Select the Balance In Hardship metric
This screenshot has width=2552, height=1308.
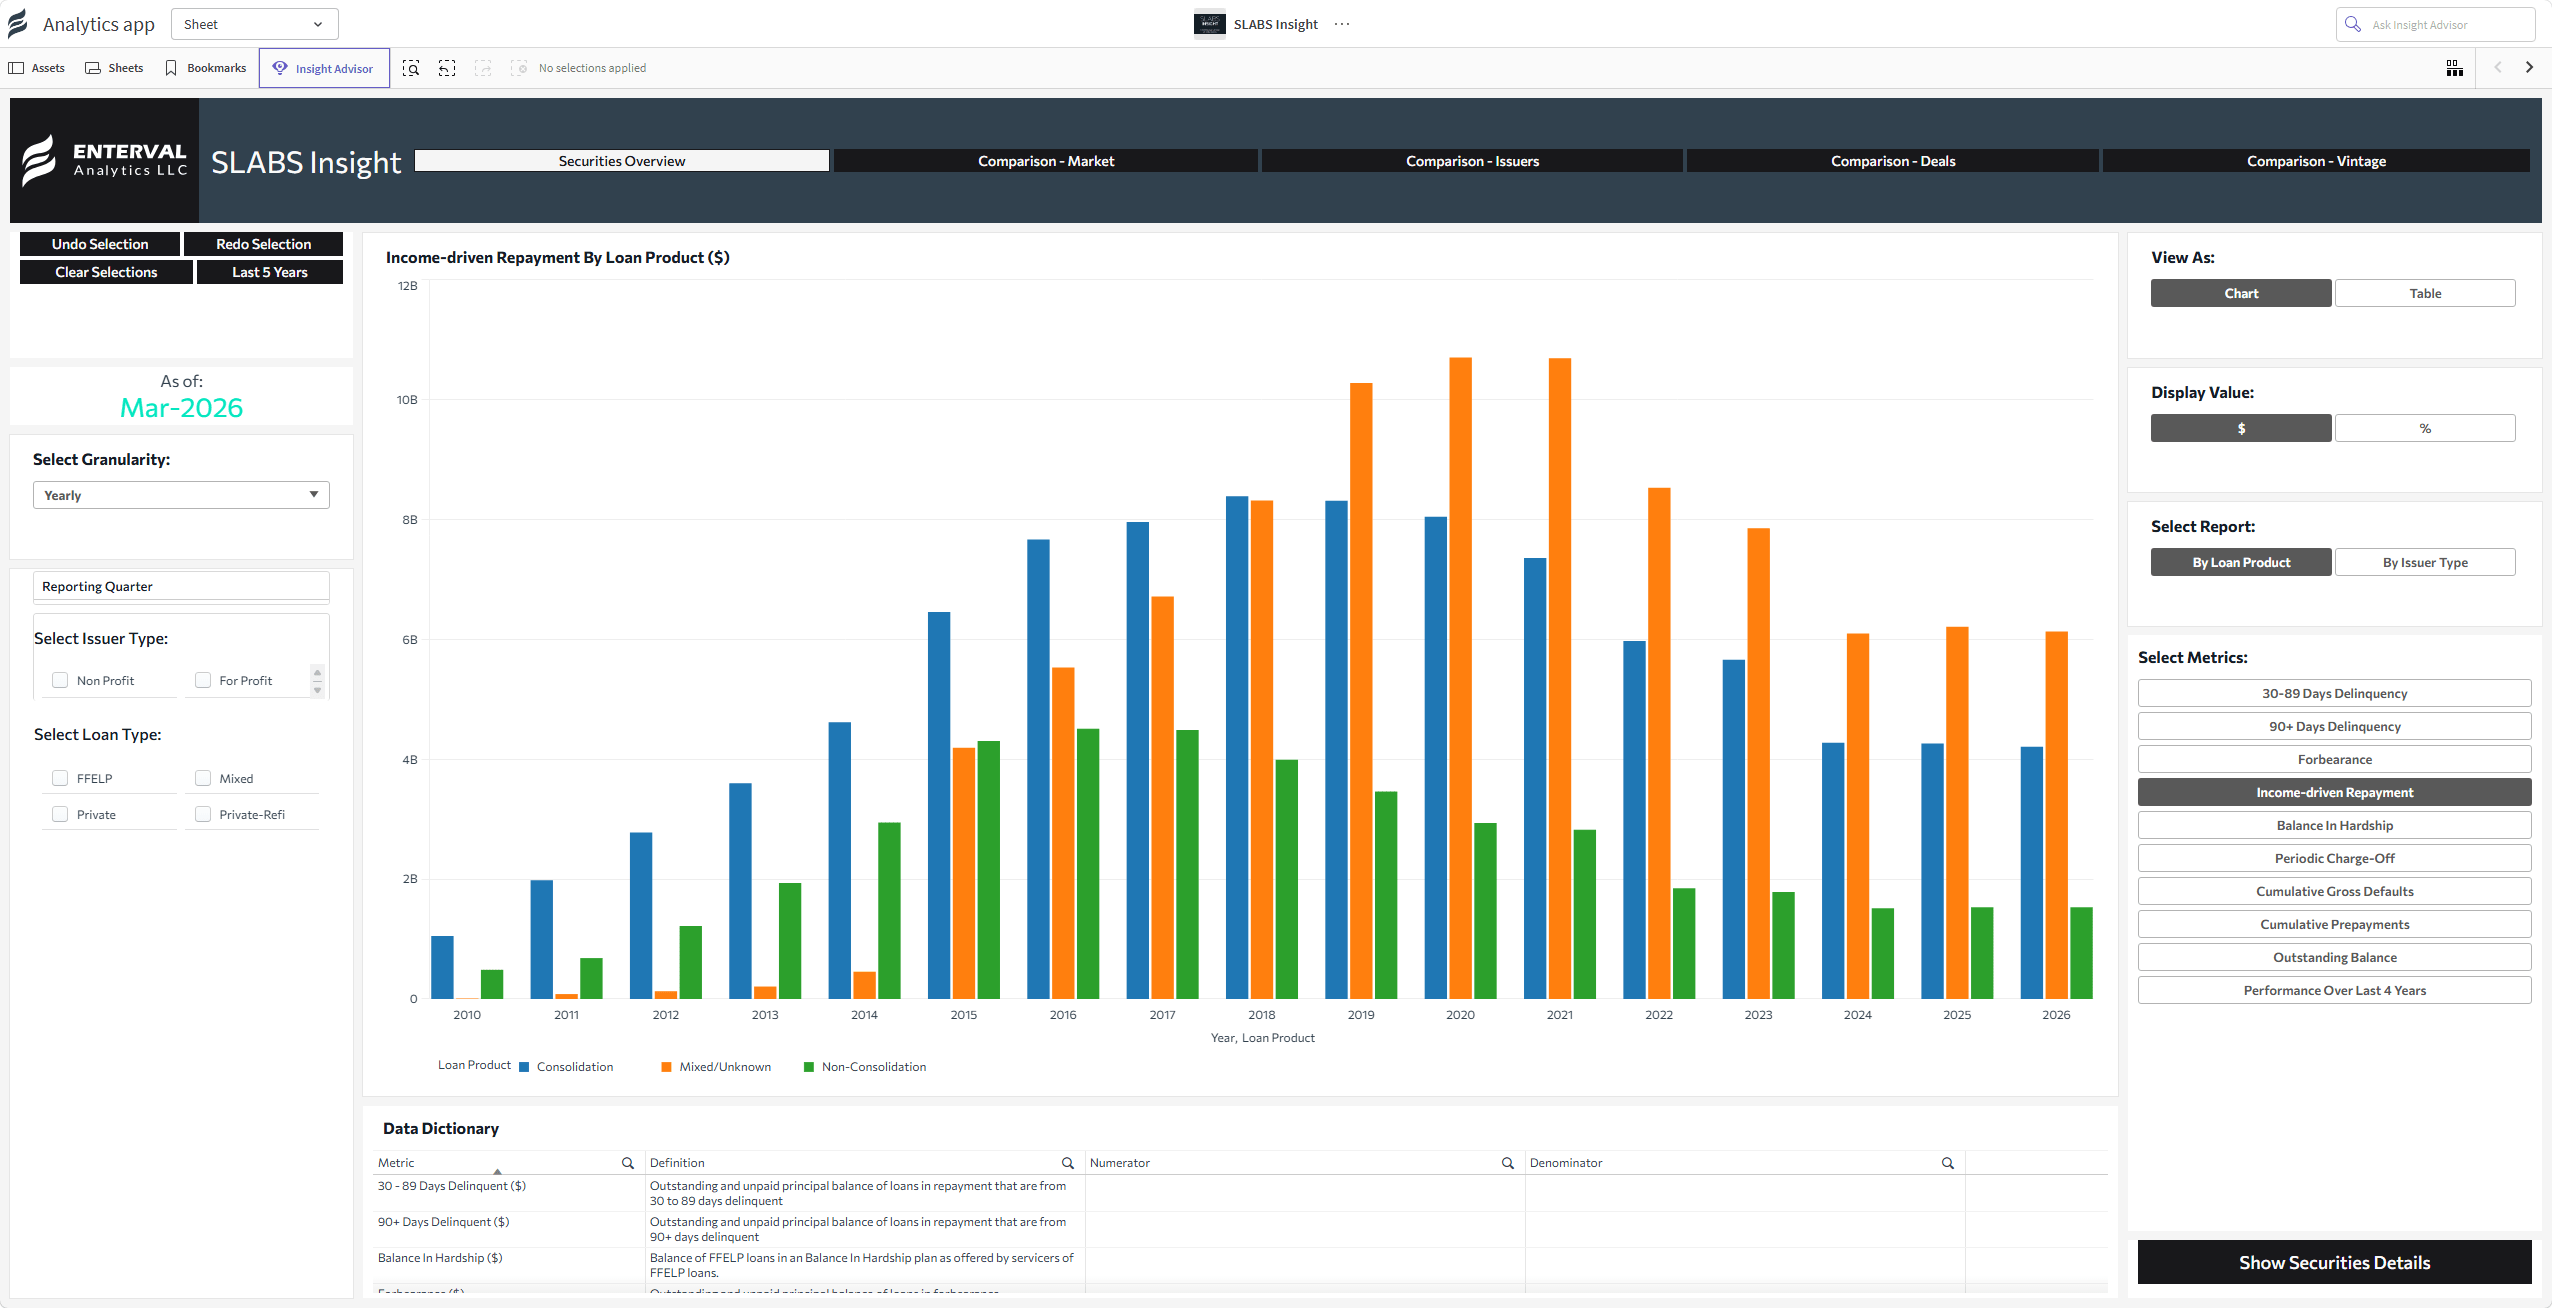pyautogui.click(x=2335, y=825)
